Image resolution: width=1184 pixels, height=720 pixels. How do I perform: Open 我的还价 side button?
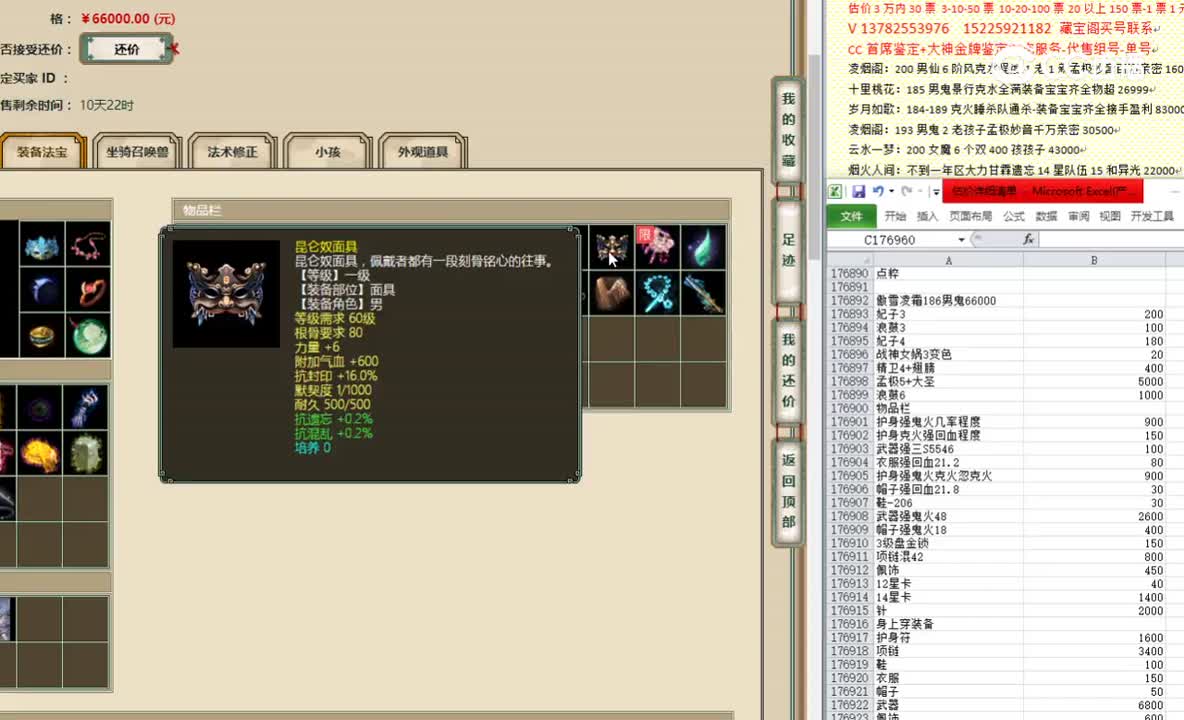click(788, 371)
